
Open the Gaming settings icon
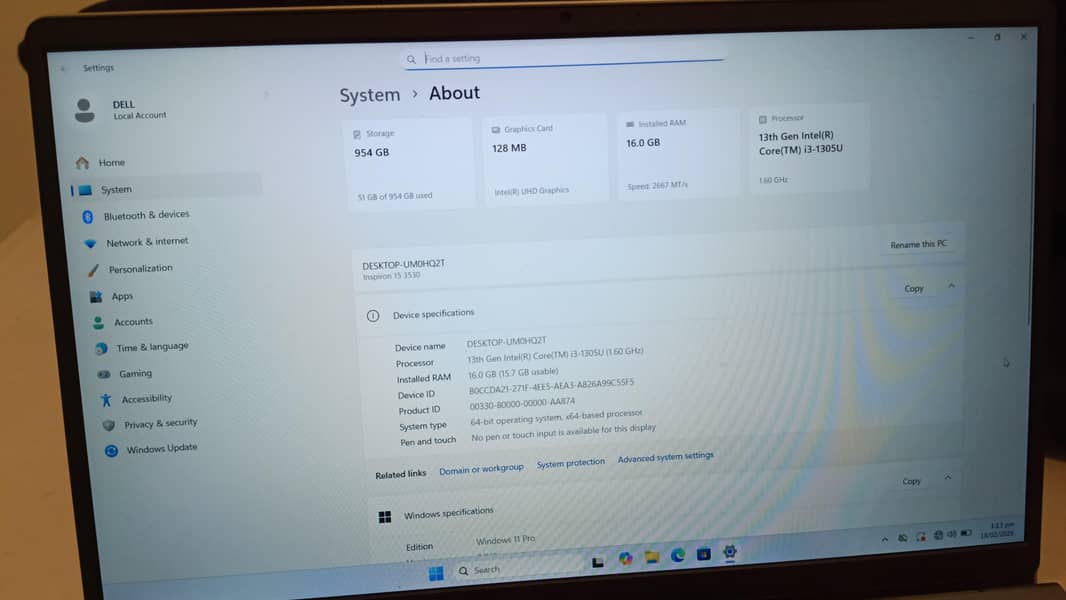pyautogui.click(x=103, y=374)
